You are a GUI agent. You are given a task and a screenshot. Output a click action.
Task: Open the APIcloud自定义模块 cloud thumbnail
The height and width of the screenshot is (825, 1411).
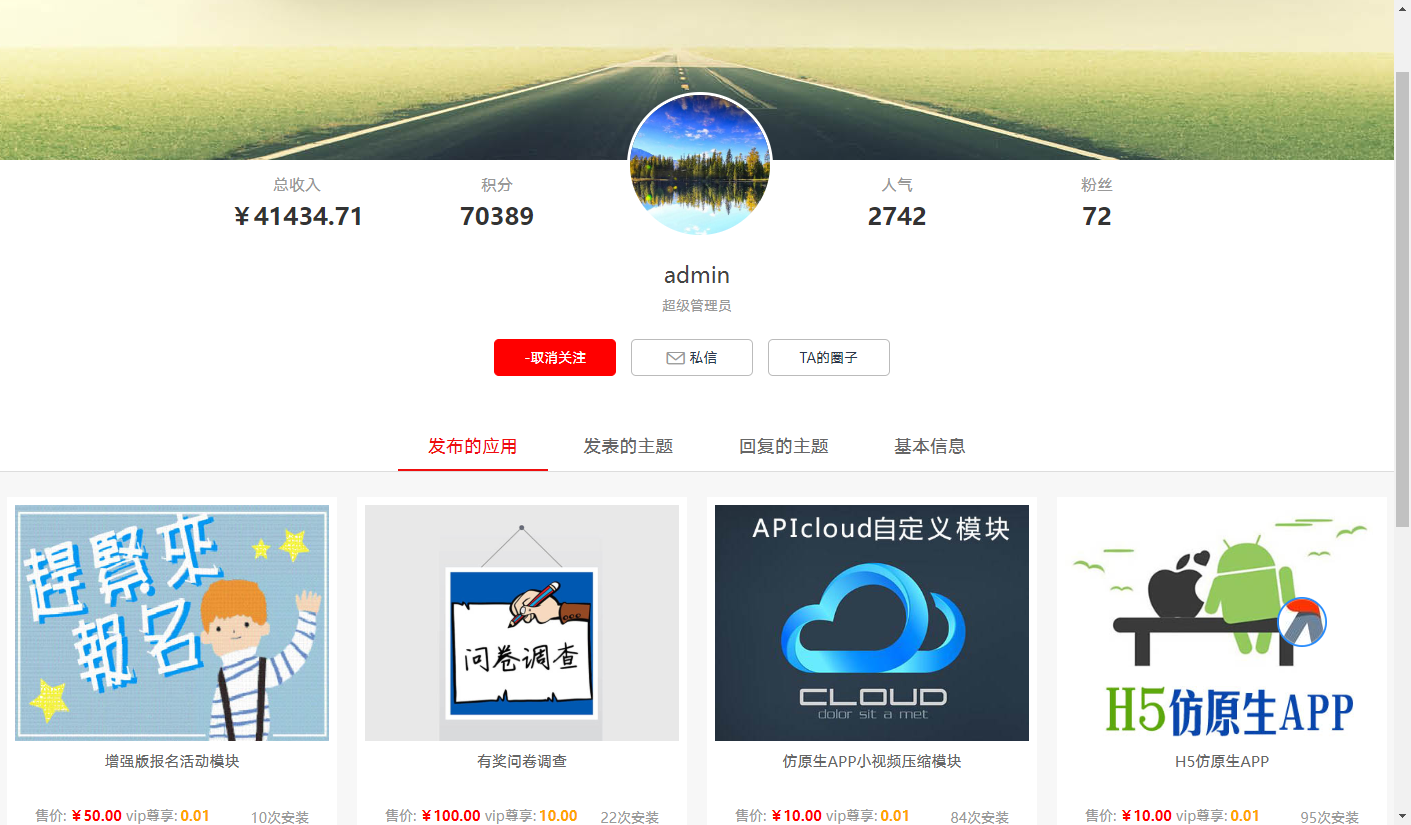pyautogui.click(x=872, y=623)
